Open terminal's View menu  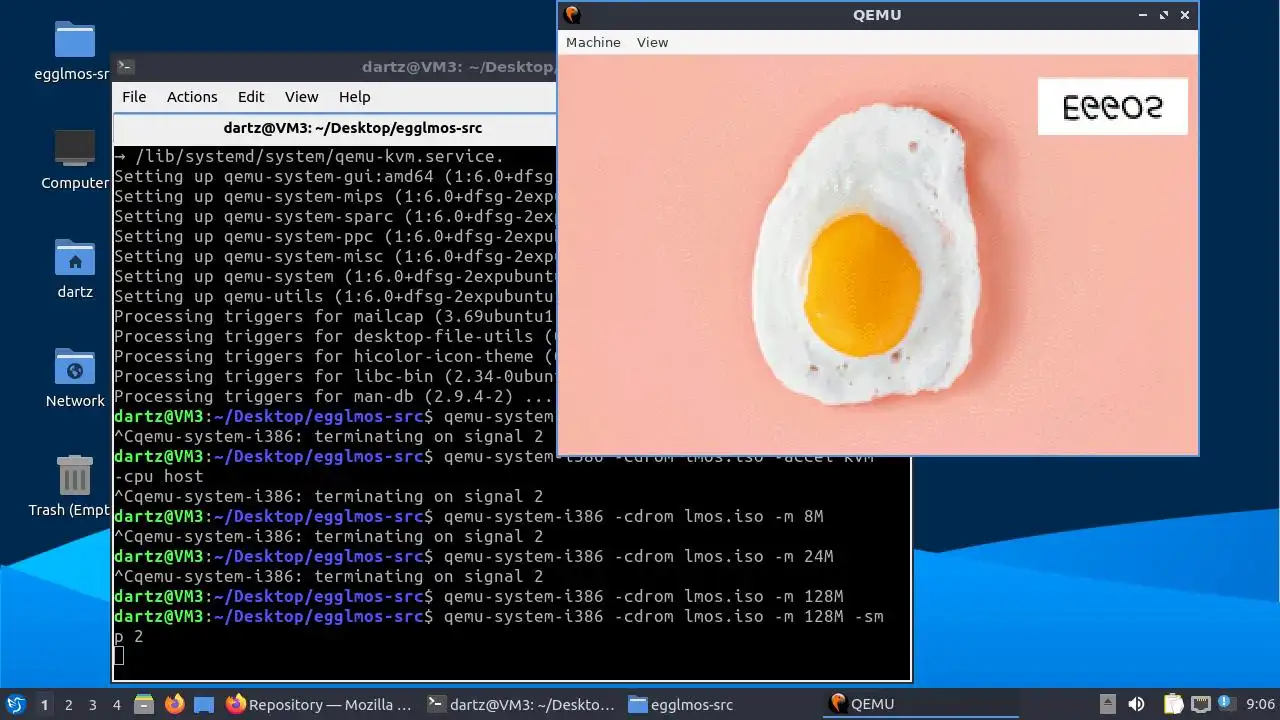301,97
